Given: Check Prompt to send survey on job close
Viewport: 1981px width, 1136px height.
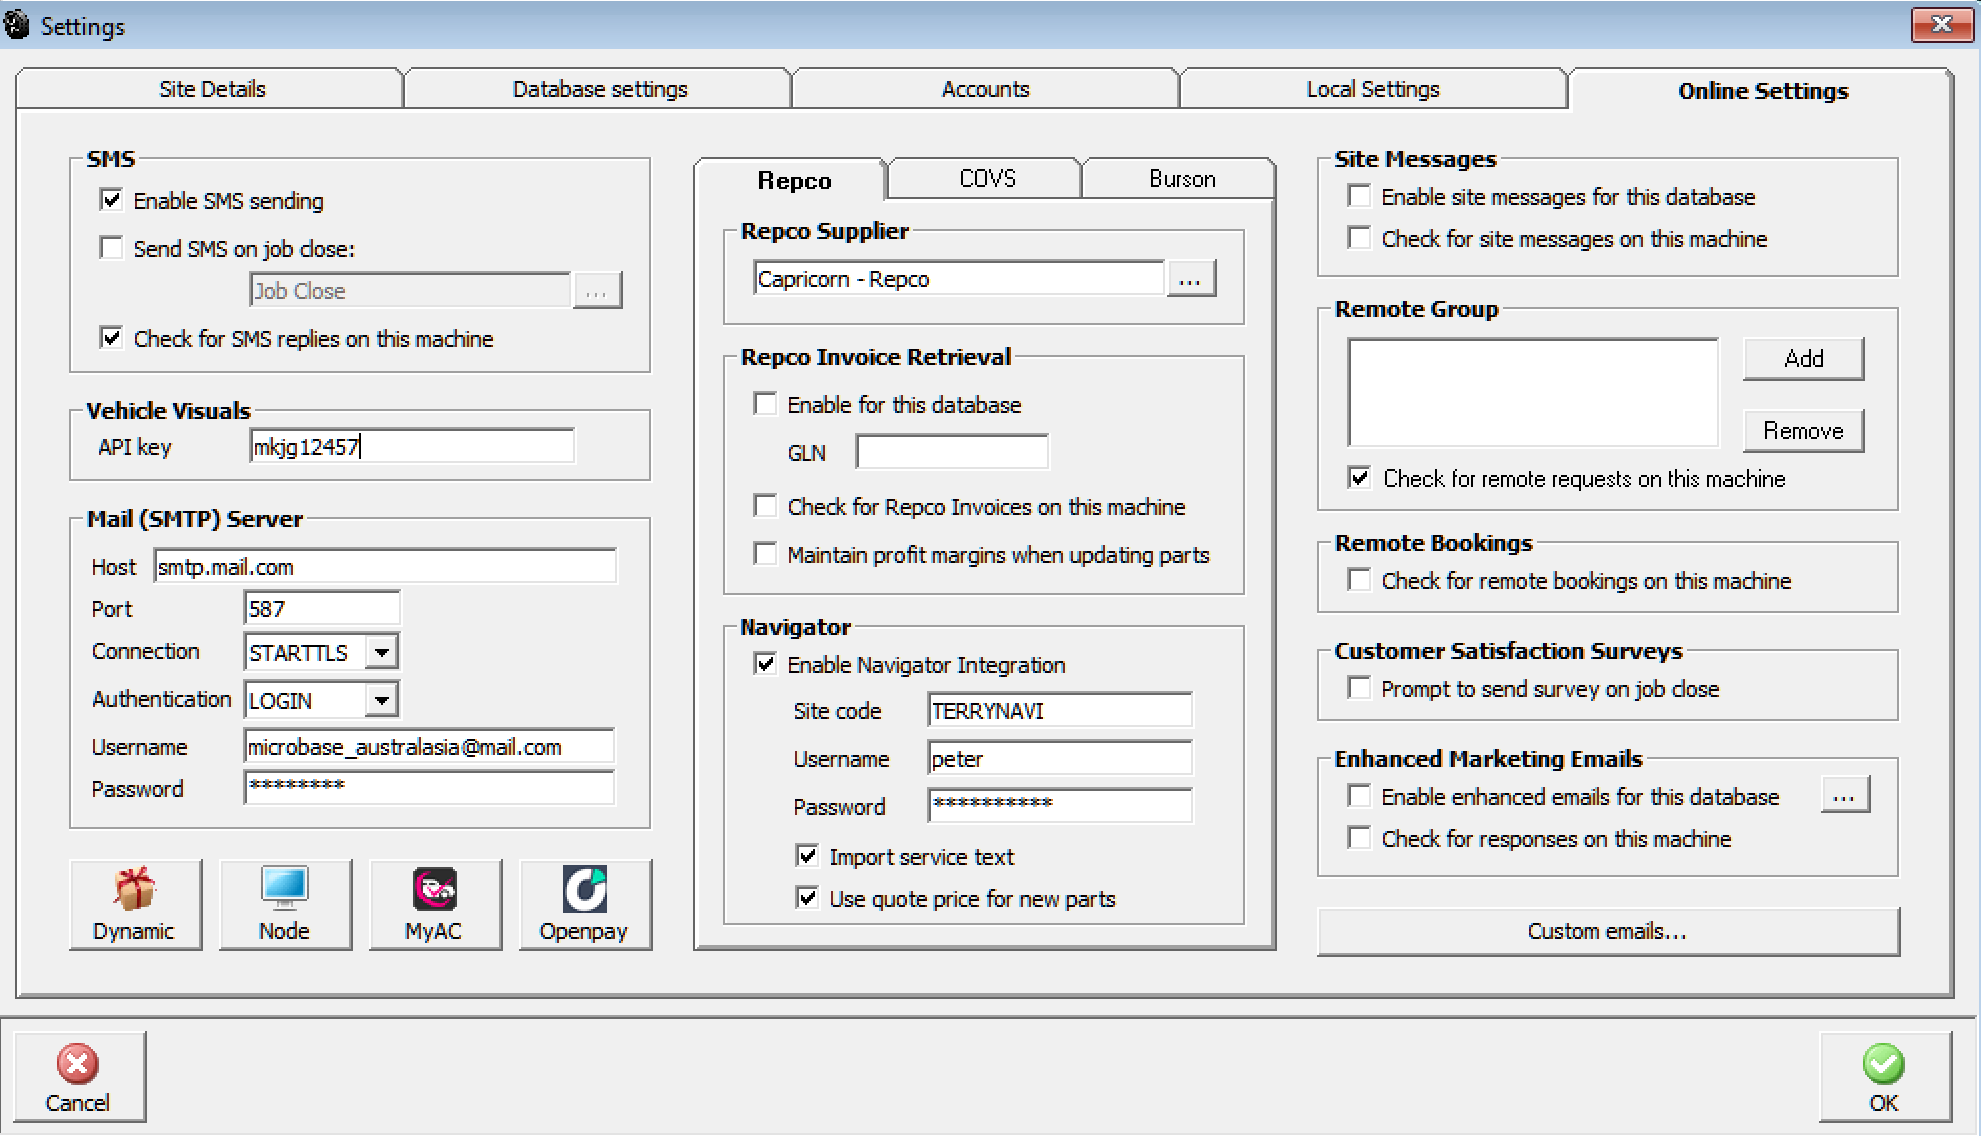Looking at the screenshot, I should [x=1359, y=688].
